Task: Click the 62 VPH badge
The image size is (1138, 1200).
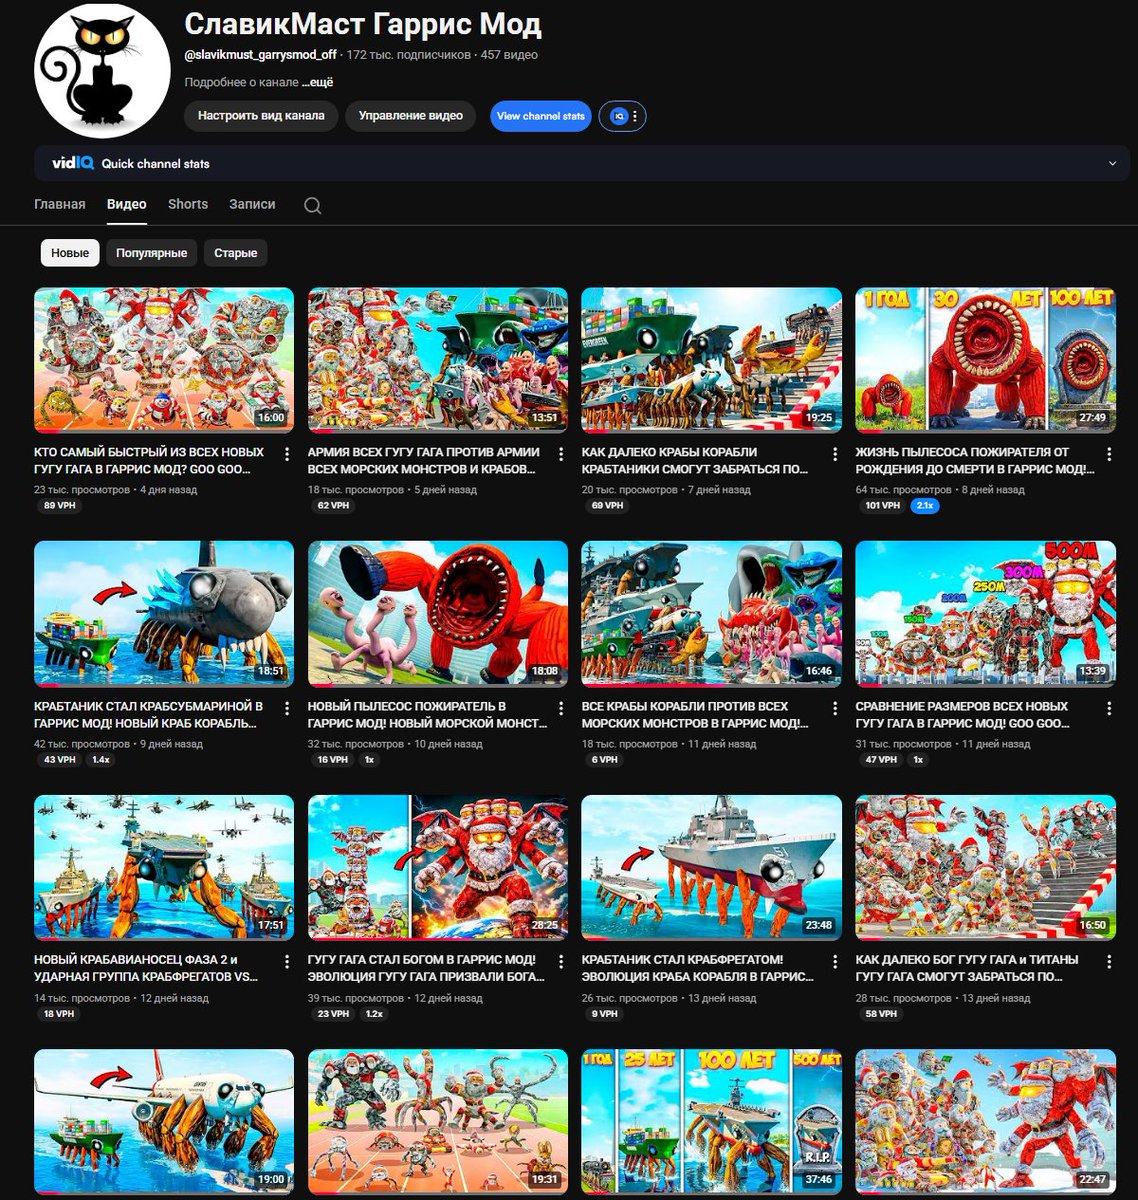Action: [x=333, y=506]
